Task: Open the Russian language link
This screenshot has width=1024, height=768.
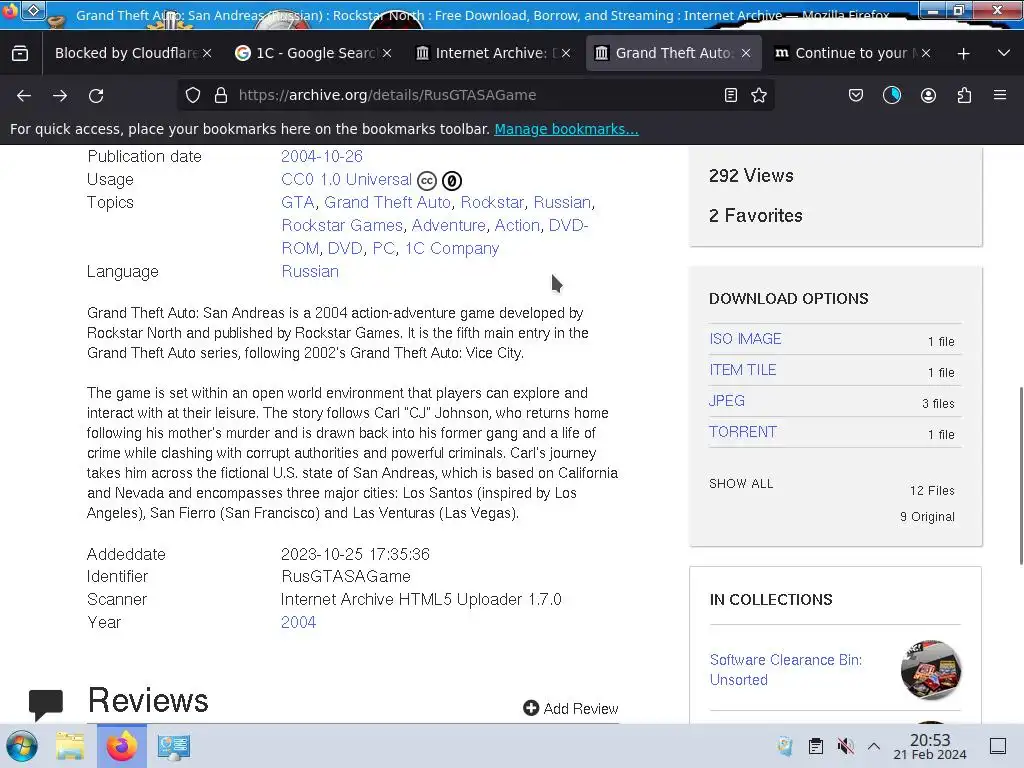Action: coord(310,272)
